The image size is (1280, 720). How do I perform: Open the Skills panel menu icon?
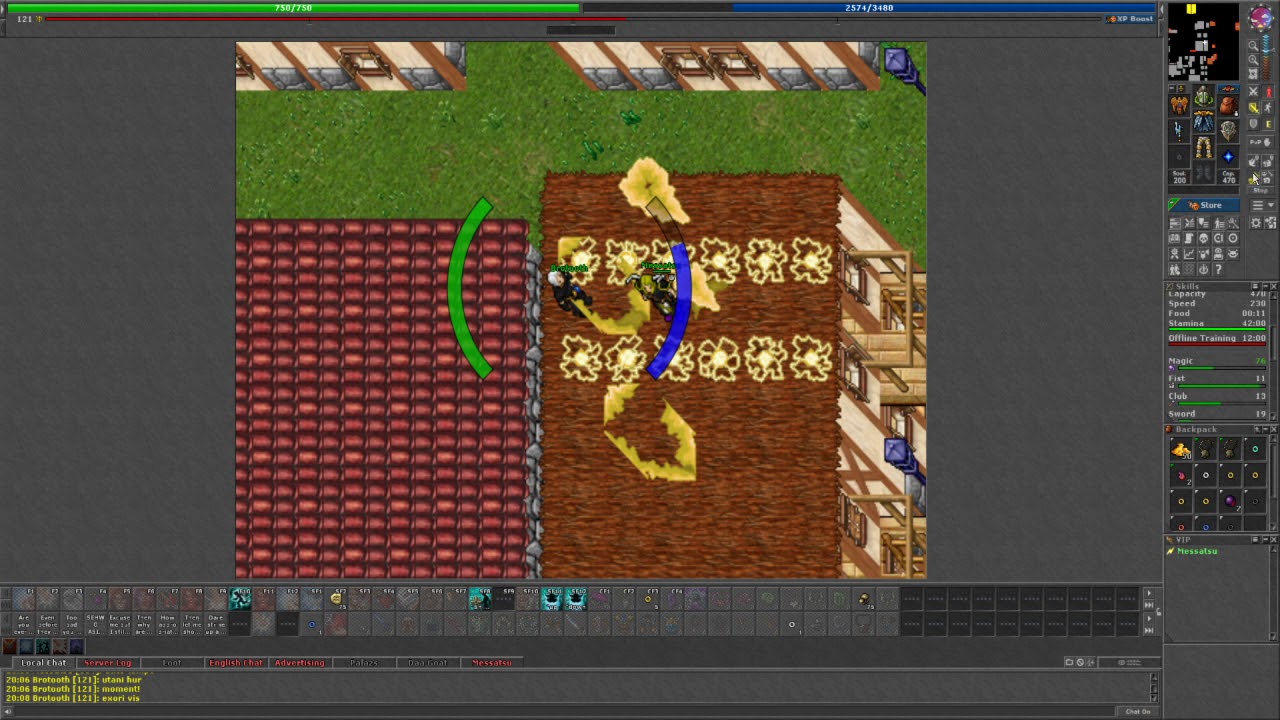(x=1255, y=286)
